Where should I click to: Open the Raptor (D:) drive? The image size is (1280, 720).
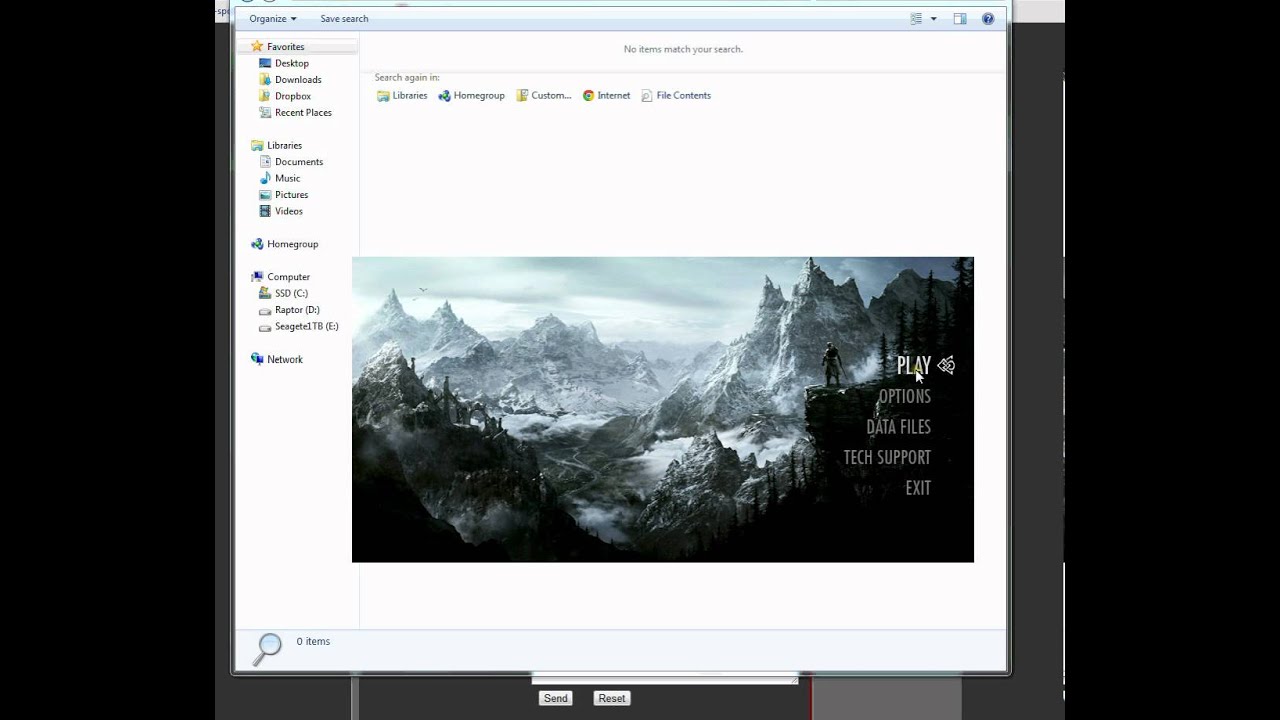click(297, 310)
